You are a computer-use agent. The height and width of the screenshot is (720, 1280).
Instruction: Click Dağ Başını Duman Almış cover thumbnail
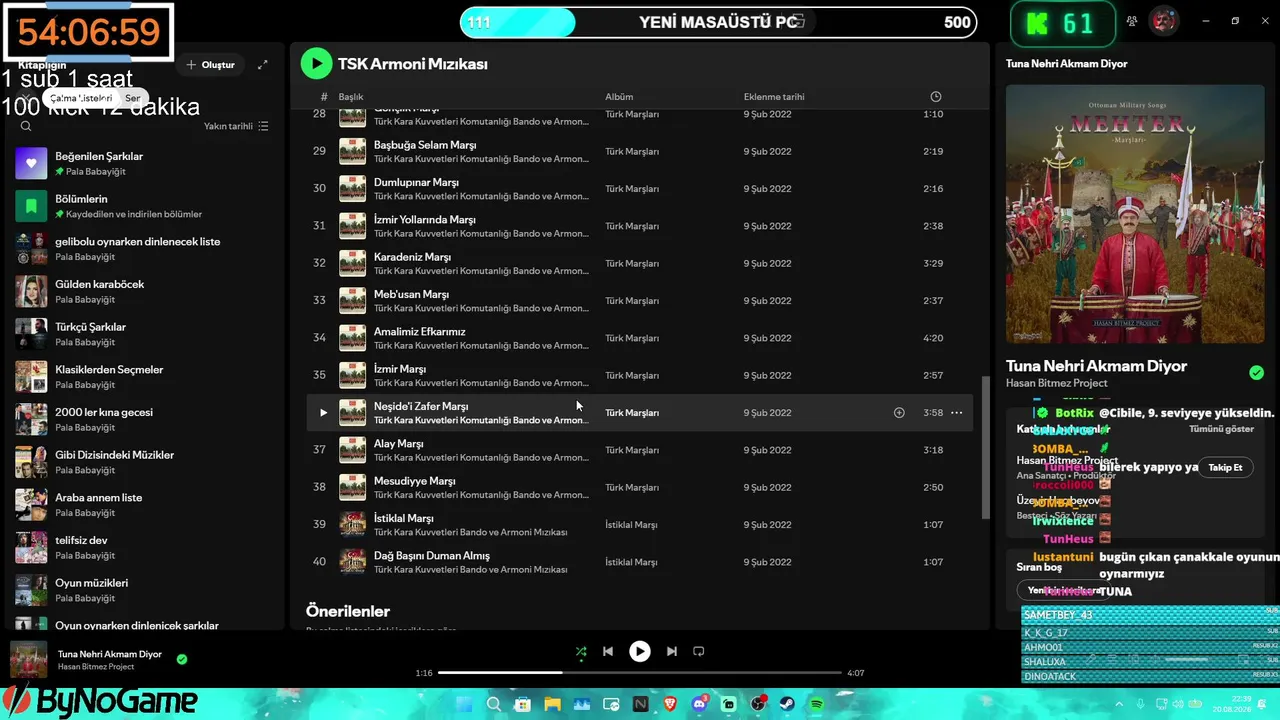352,562
